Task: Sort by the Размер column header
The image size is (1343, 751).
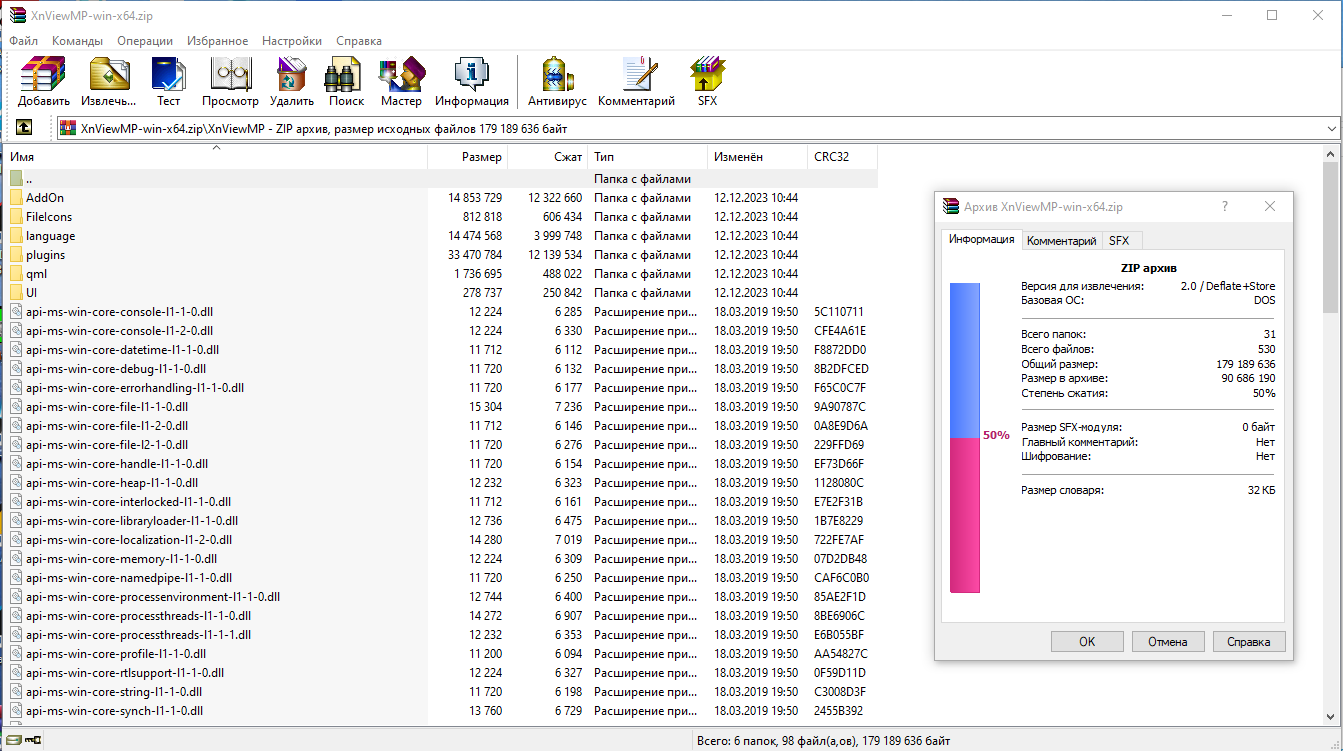Action: pos(468,157)
